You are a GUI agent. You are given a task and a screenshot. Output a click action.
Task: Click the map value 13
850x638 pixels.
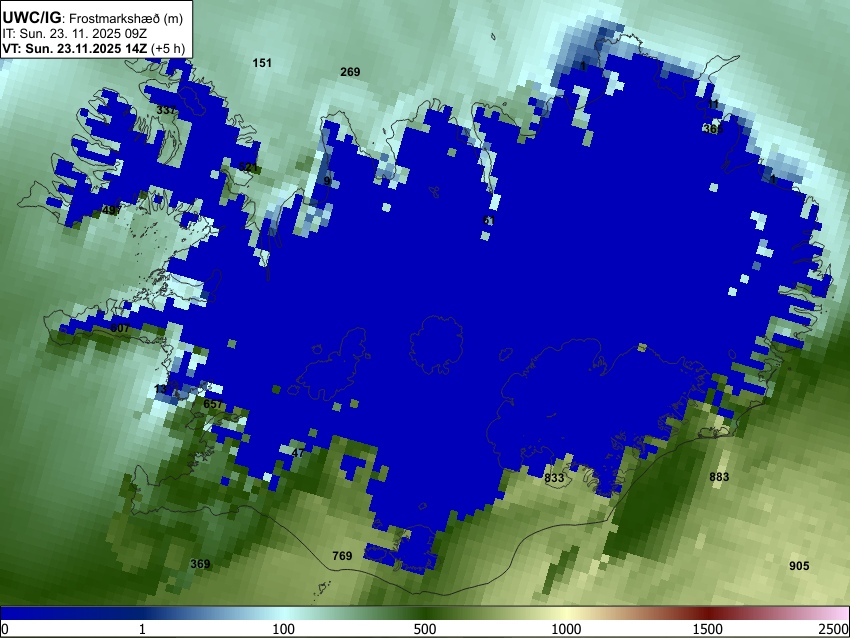[x=161, y=389]
